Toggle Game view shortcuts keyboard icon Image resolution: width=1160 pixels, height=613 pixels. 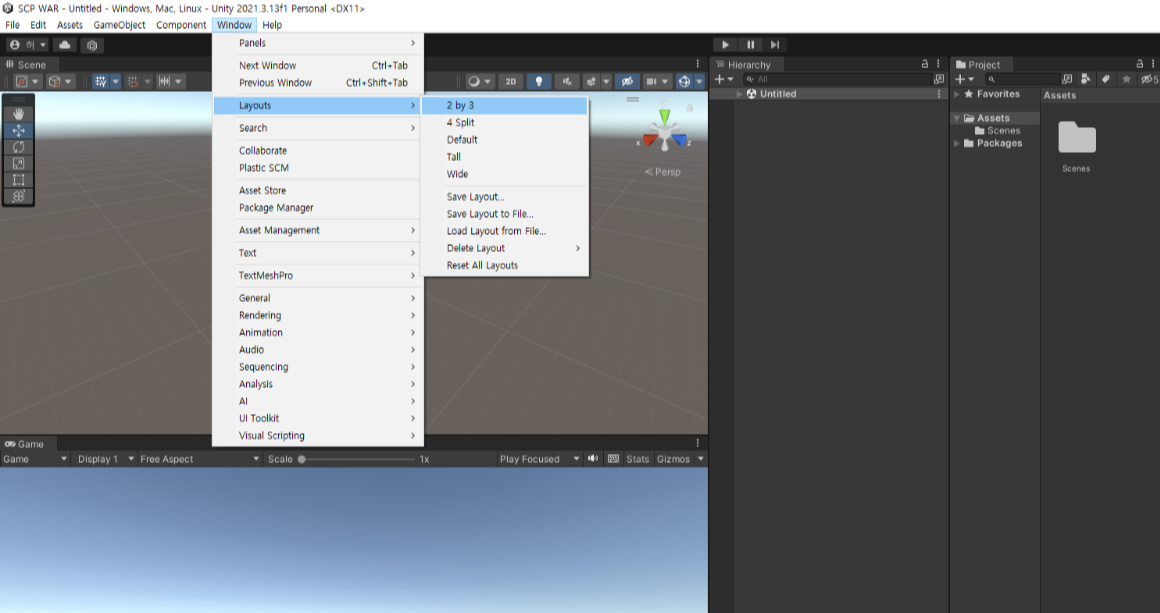point(613,459)
